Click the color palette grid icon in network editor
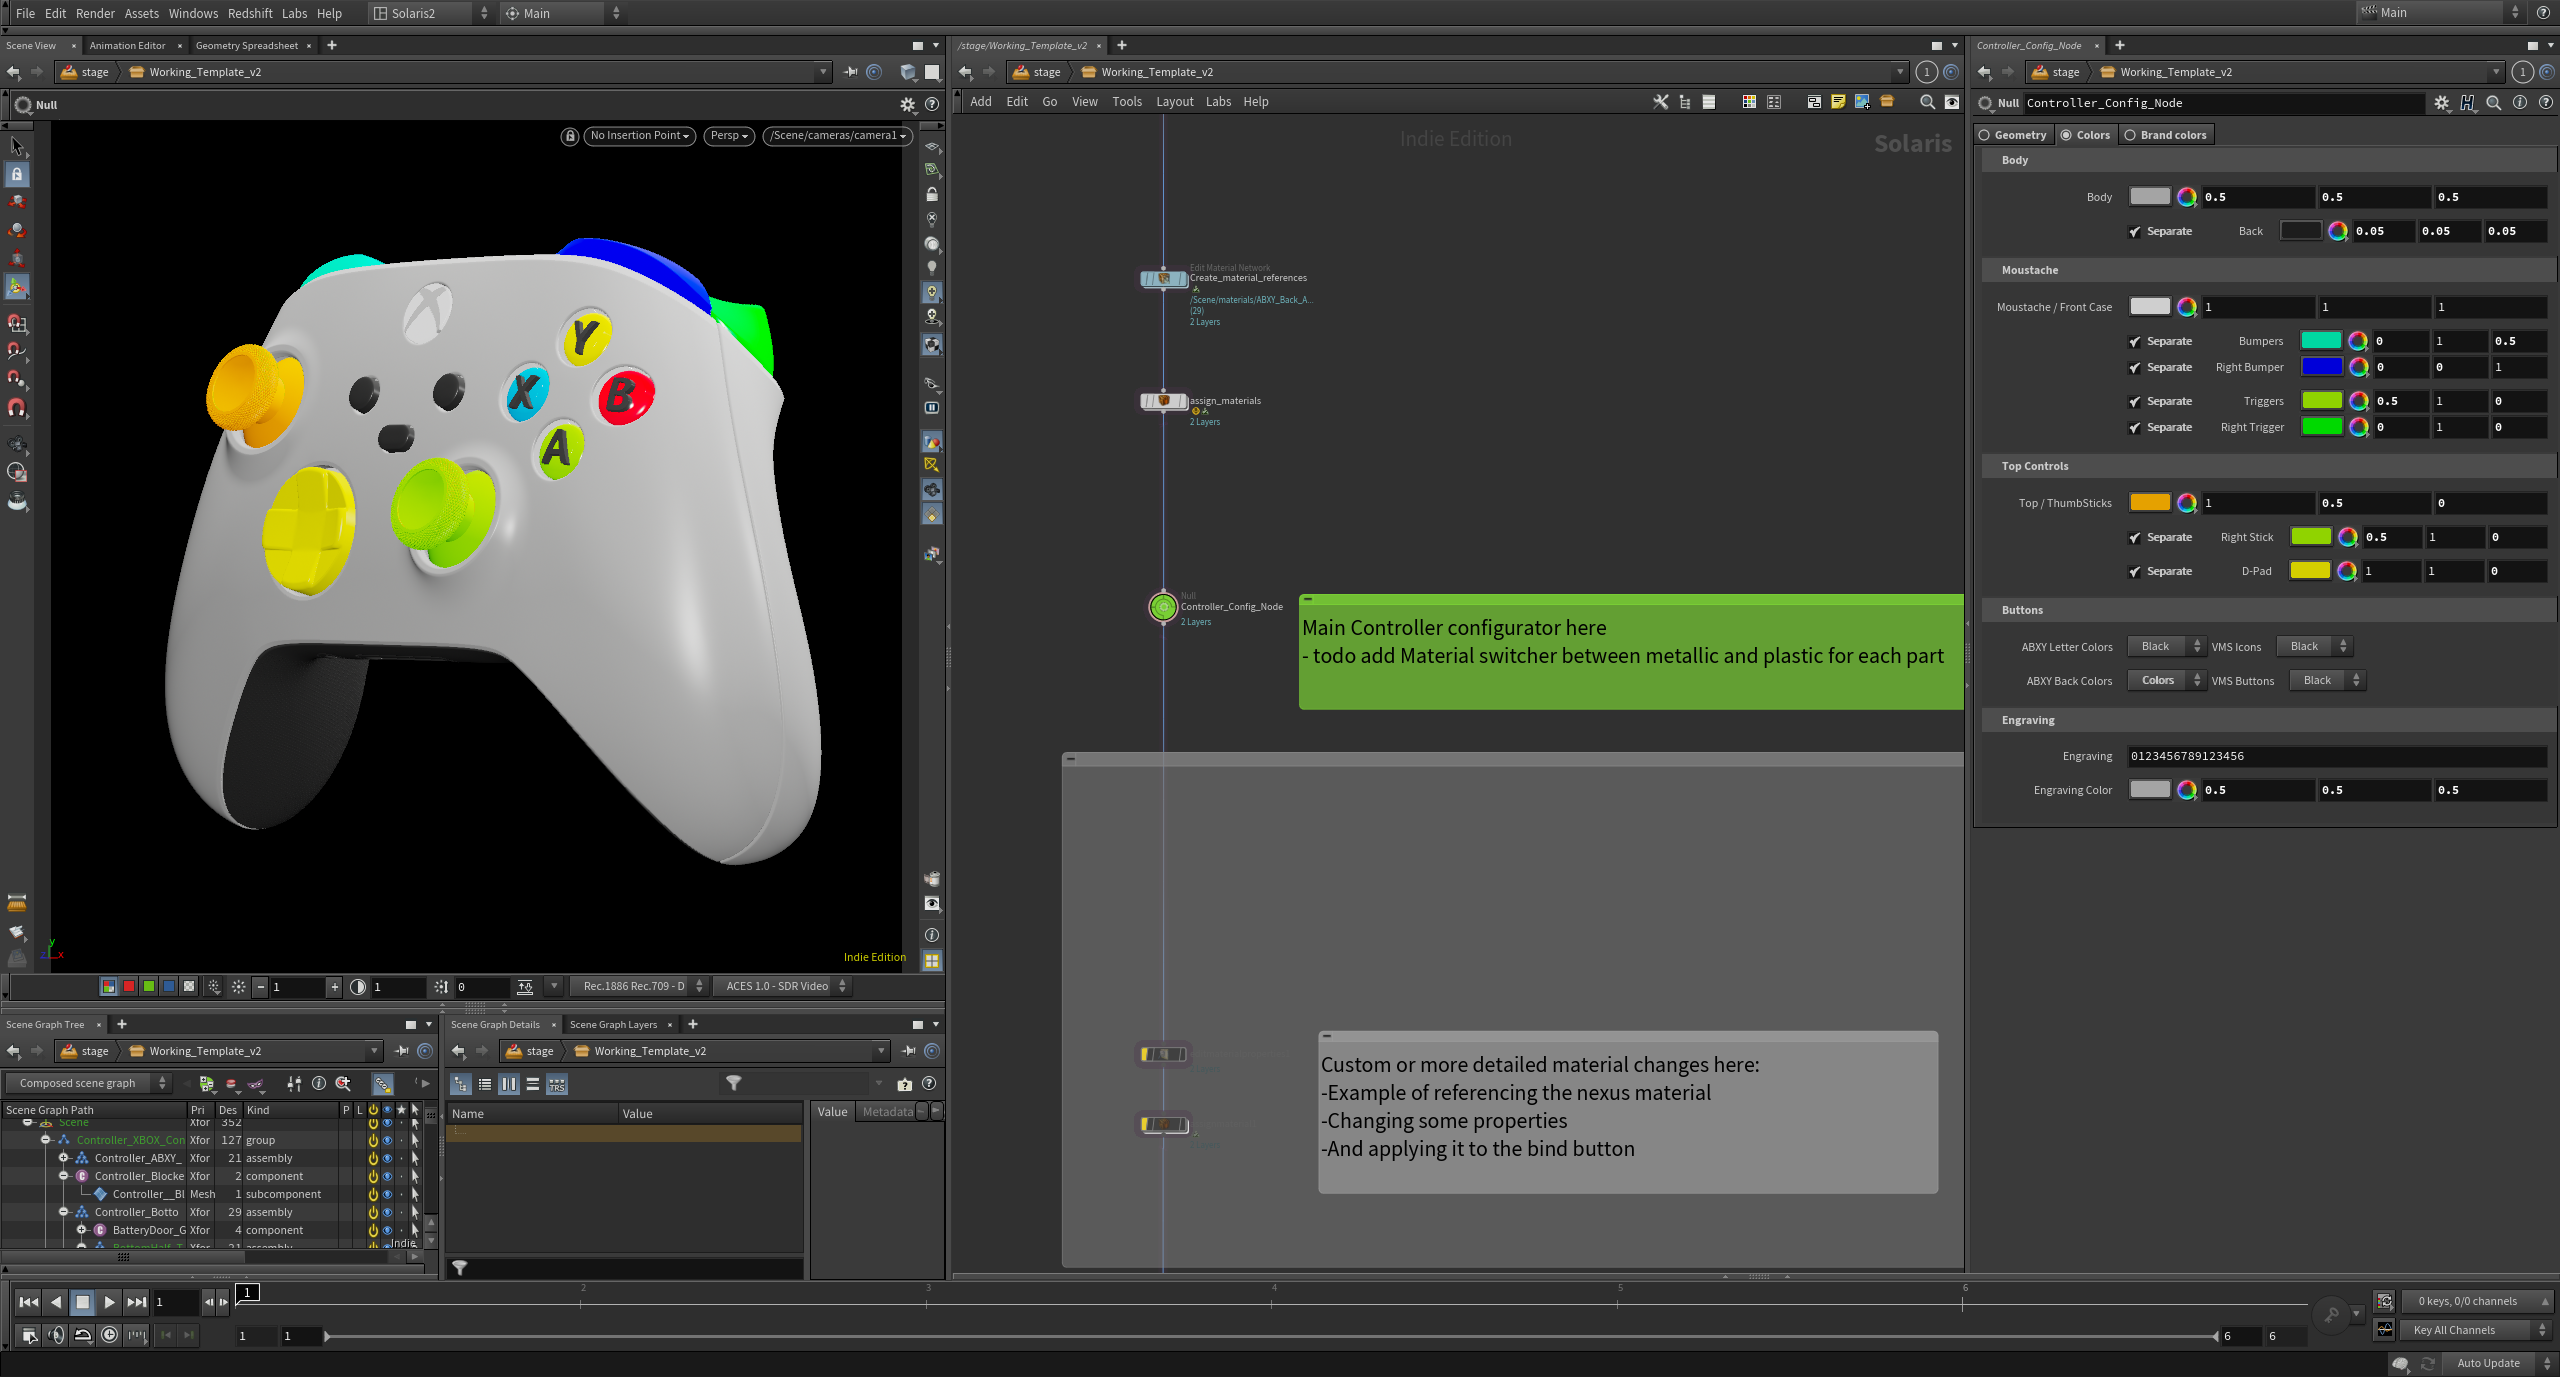The image size is (2560, 1377). (x=1749, y=102)
